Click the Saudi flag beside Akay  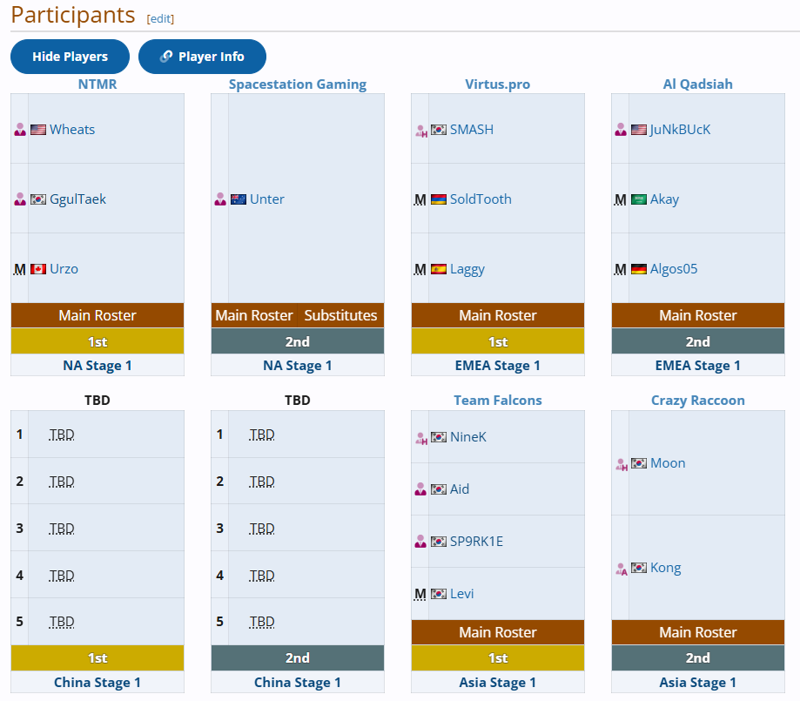(639, 199)
